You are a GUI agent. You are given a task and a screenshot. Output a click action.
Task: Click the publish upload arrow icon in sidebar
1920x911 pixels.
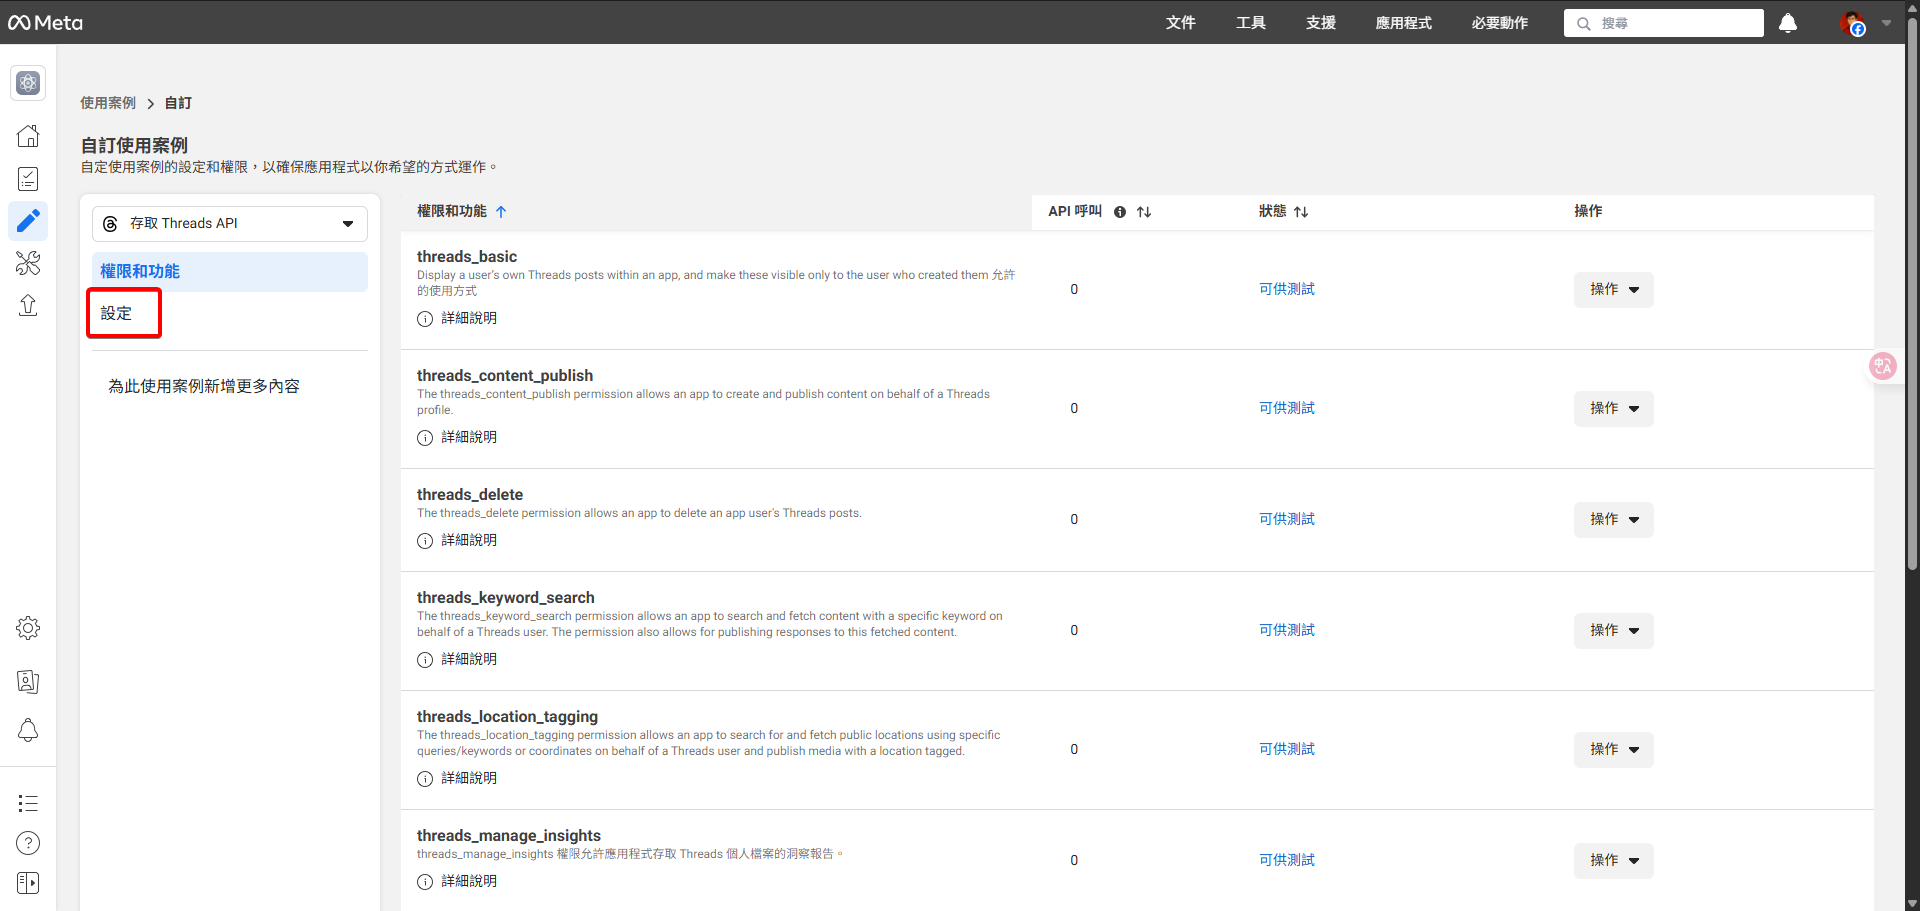(x=28, y=305)
